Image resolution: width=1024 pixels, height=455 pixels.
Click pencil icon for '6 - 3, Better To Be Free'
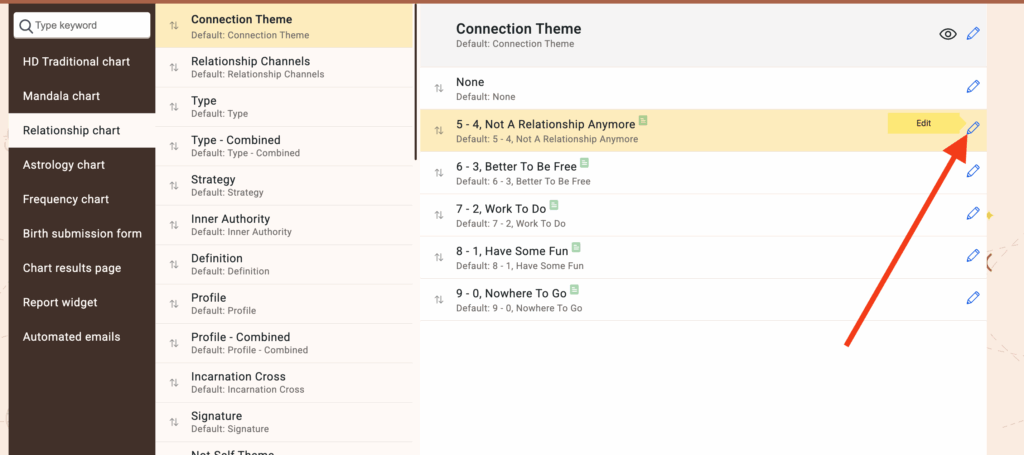click(x=973, y=171)
